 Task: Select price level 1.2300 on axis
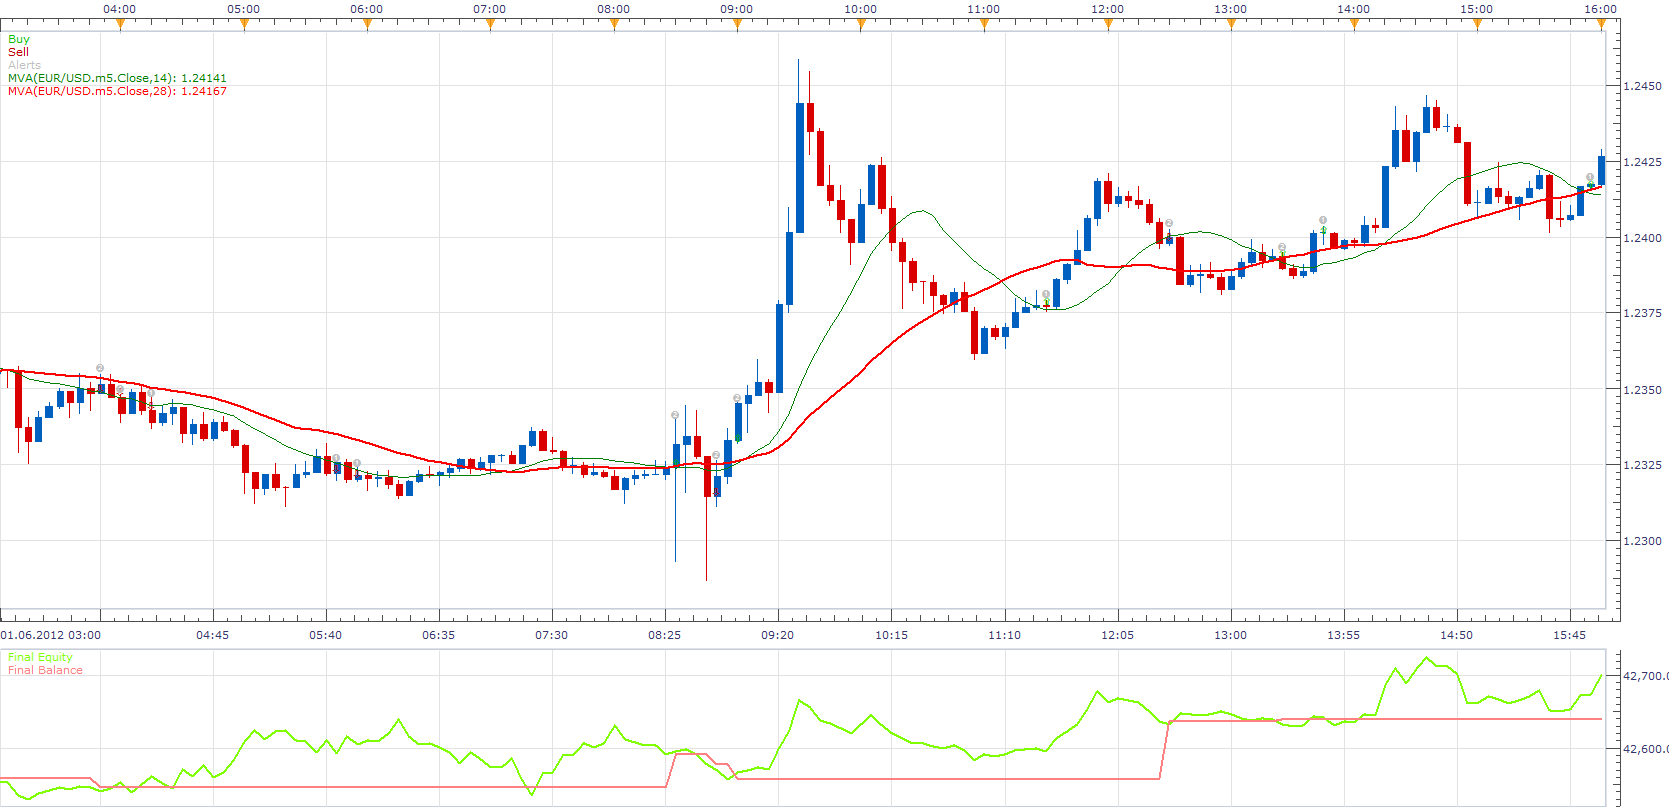click(1642, 541)
